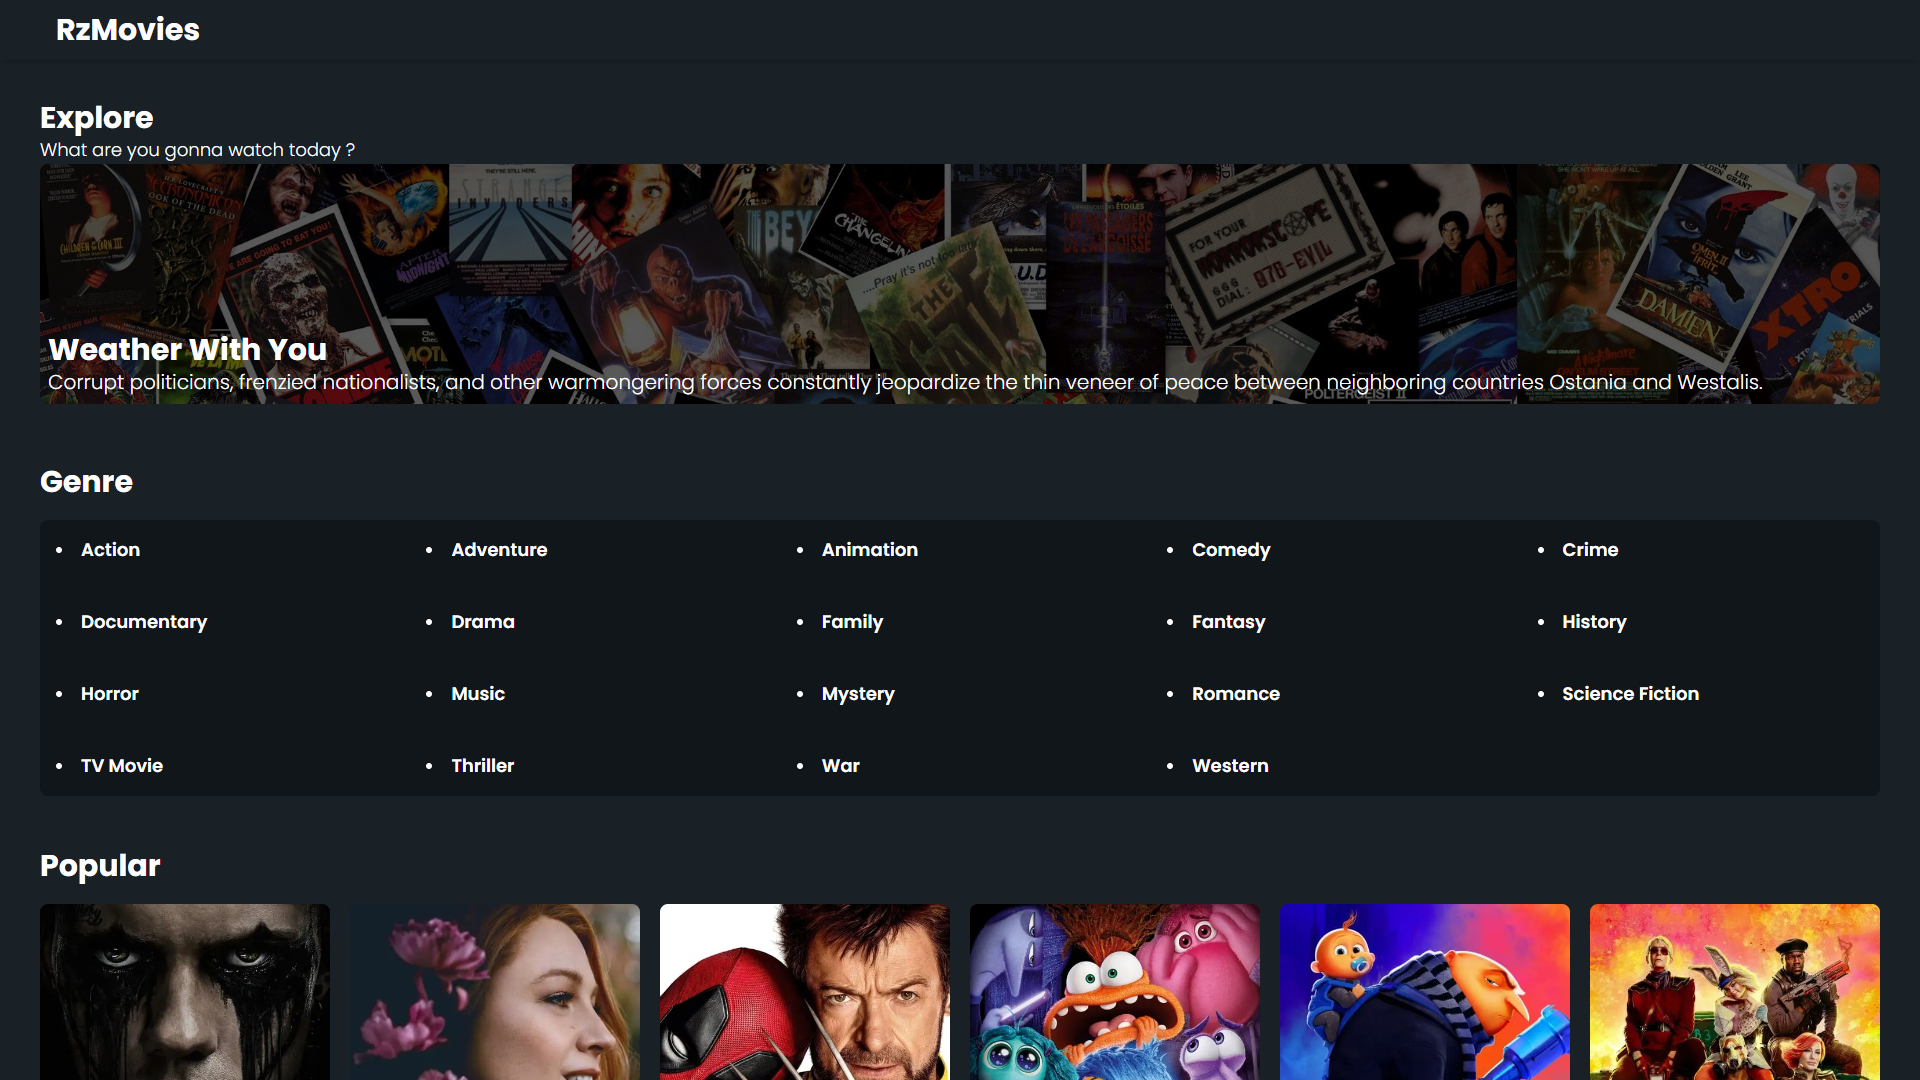Open the Crime genre
Screen dimensions: 1920x1080
point(1590,549)
